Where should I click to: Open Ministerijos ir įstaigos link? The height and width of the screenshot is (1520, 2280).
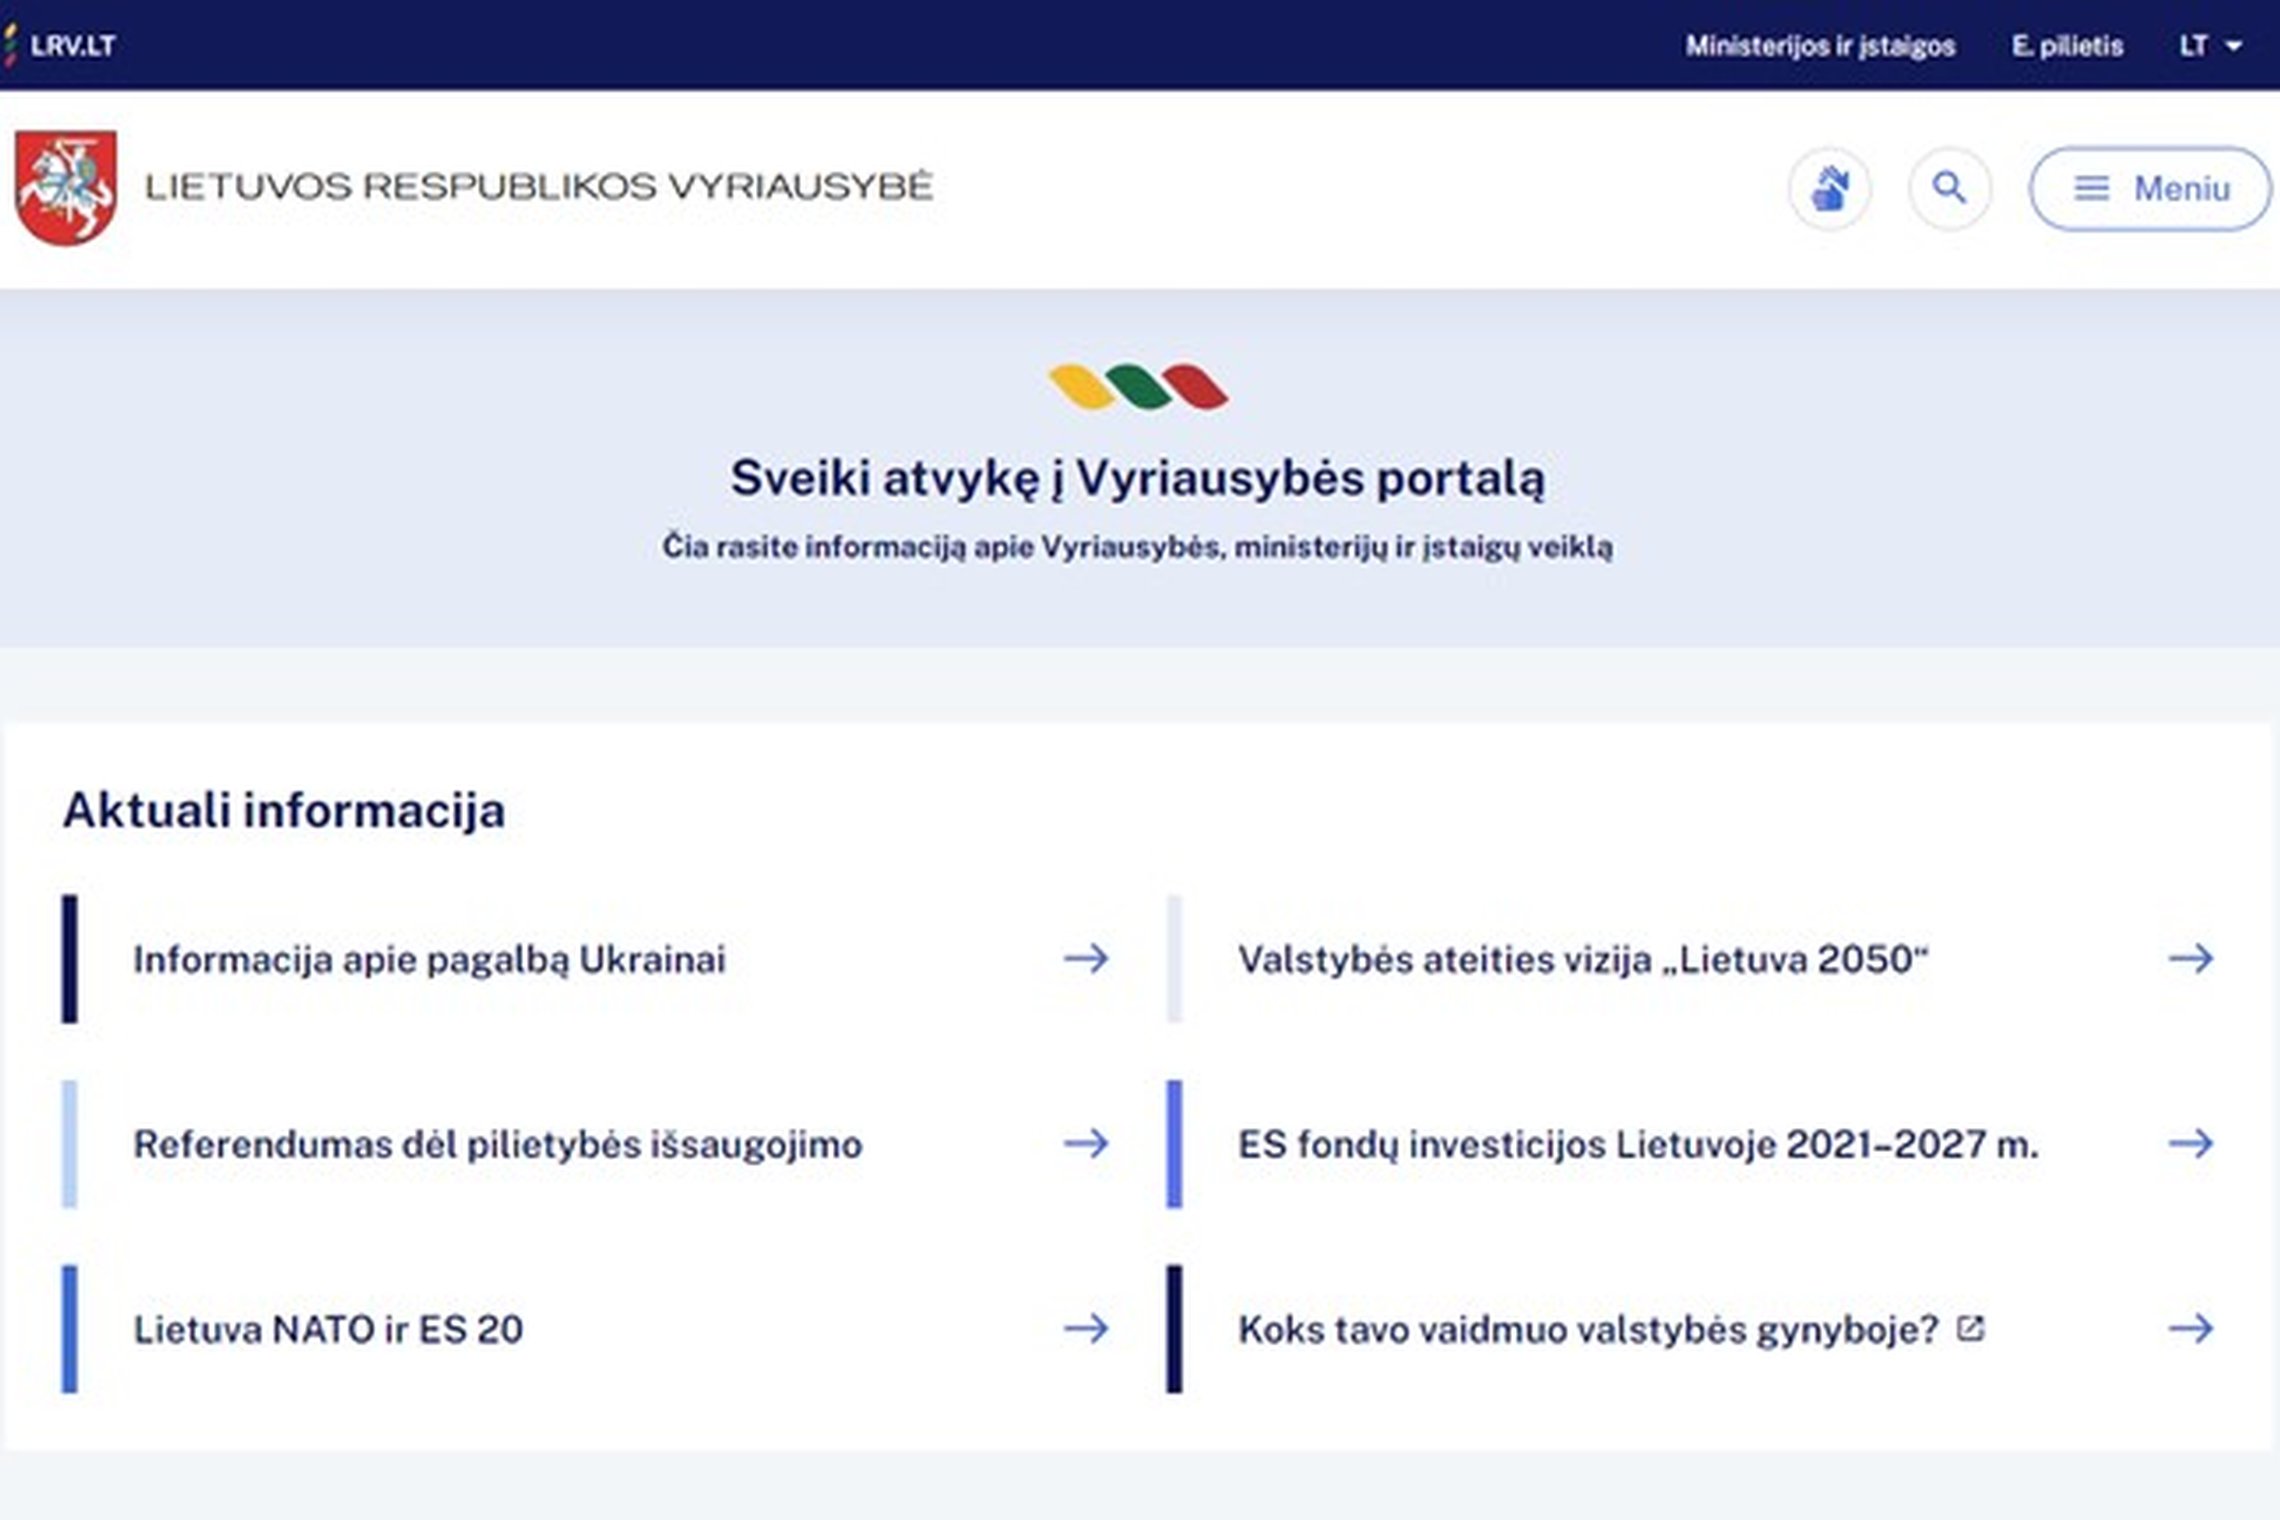click(1820, 46)
